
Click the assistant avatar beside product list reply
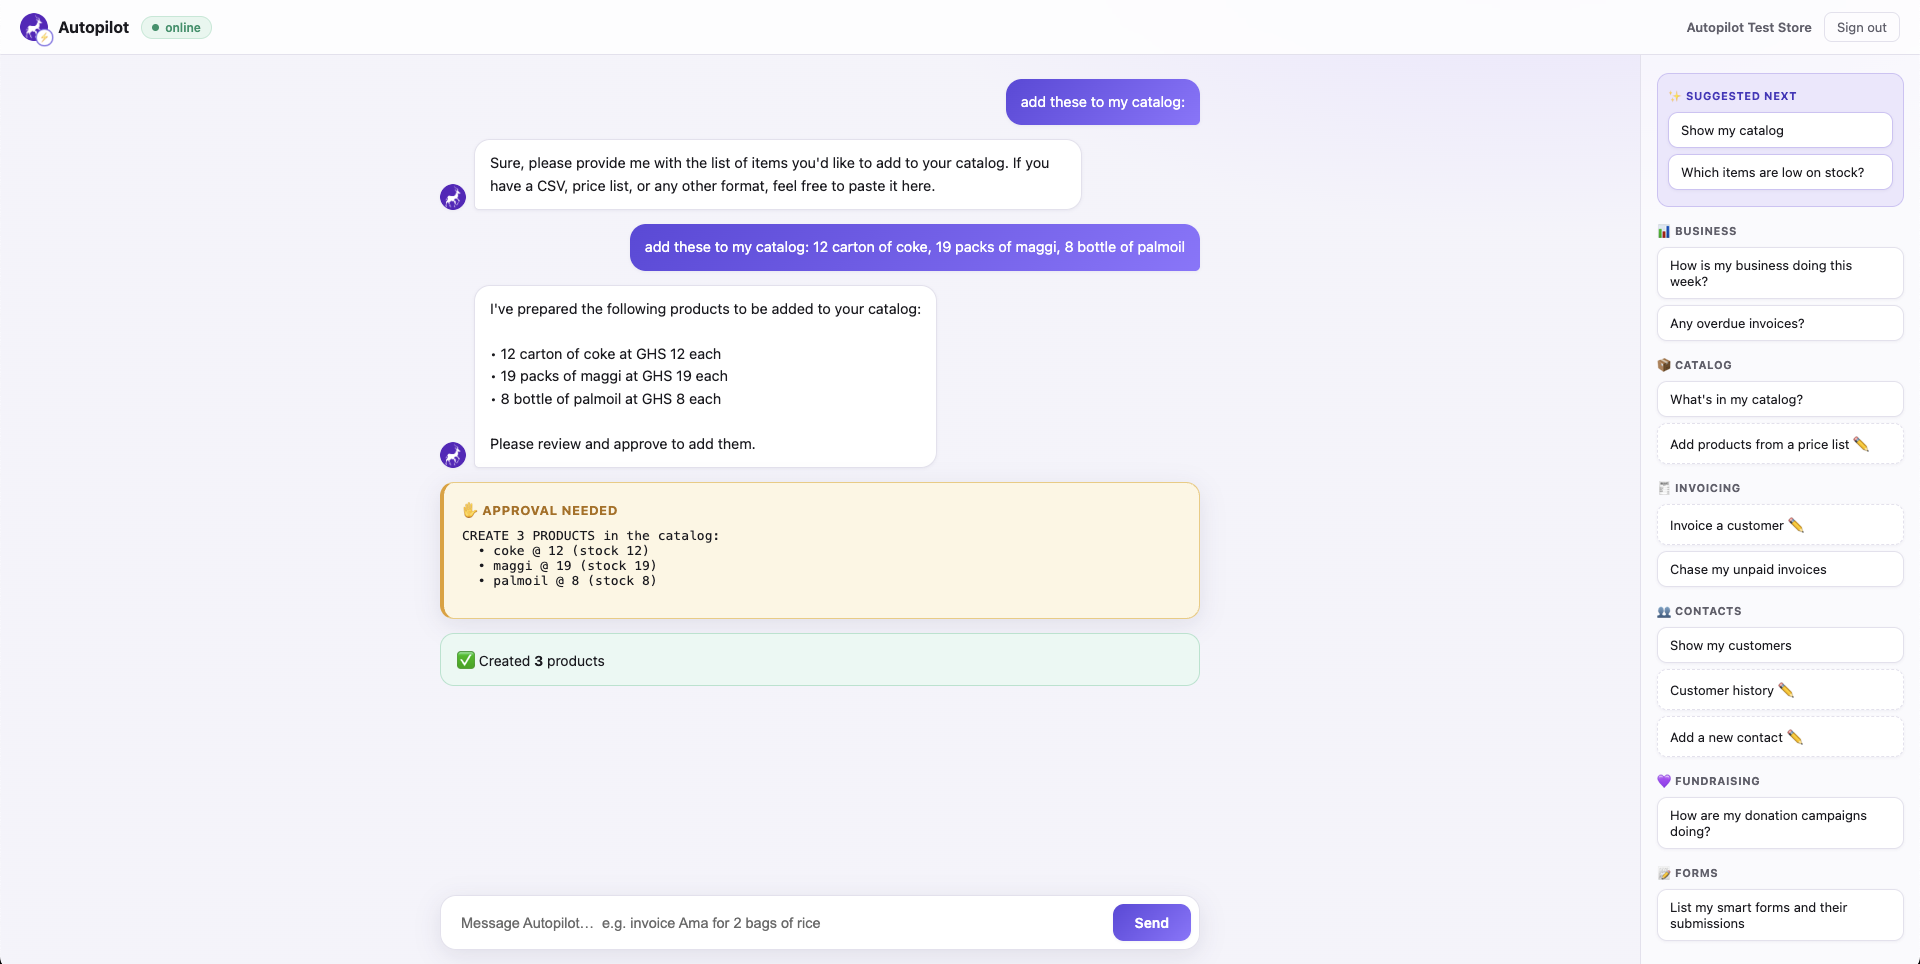pos(453,455)
